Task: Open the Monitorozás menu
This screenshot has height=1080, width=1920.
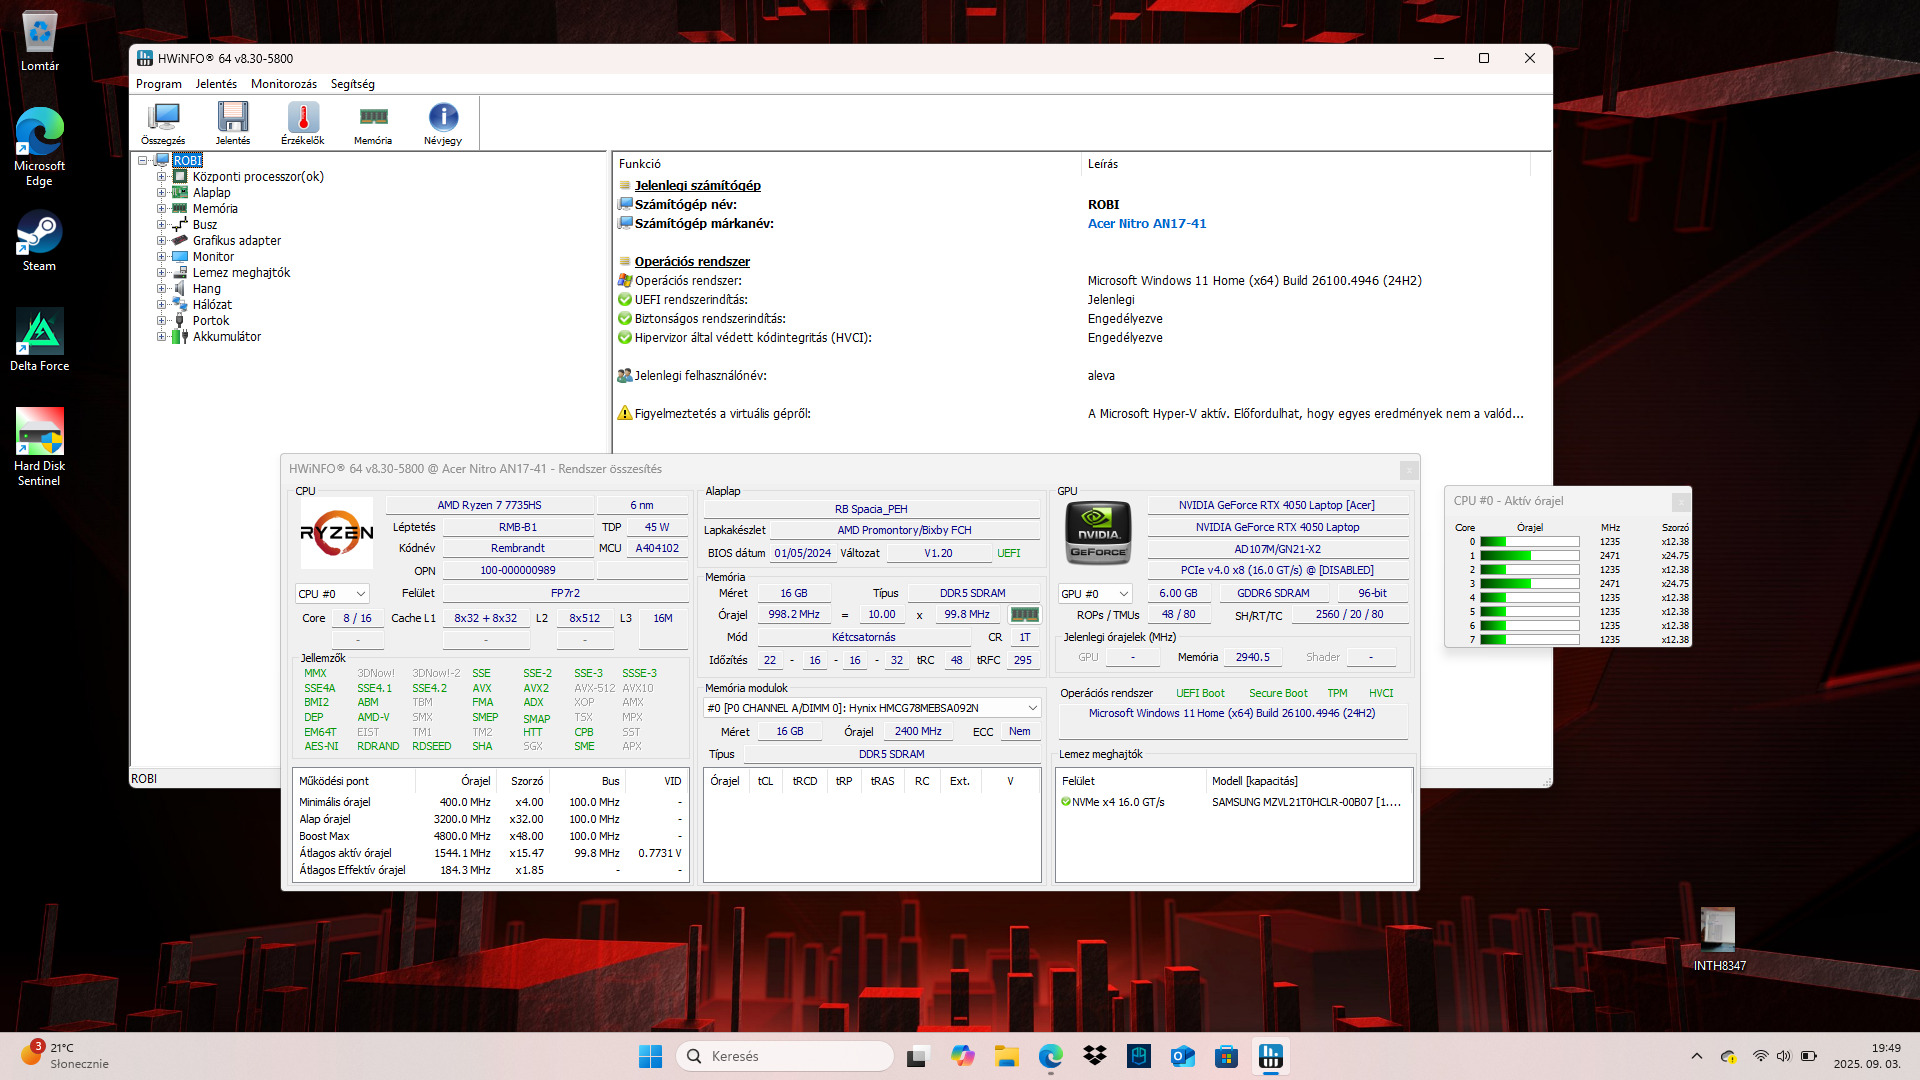Action: [x=283, y=84]
